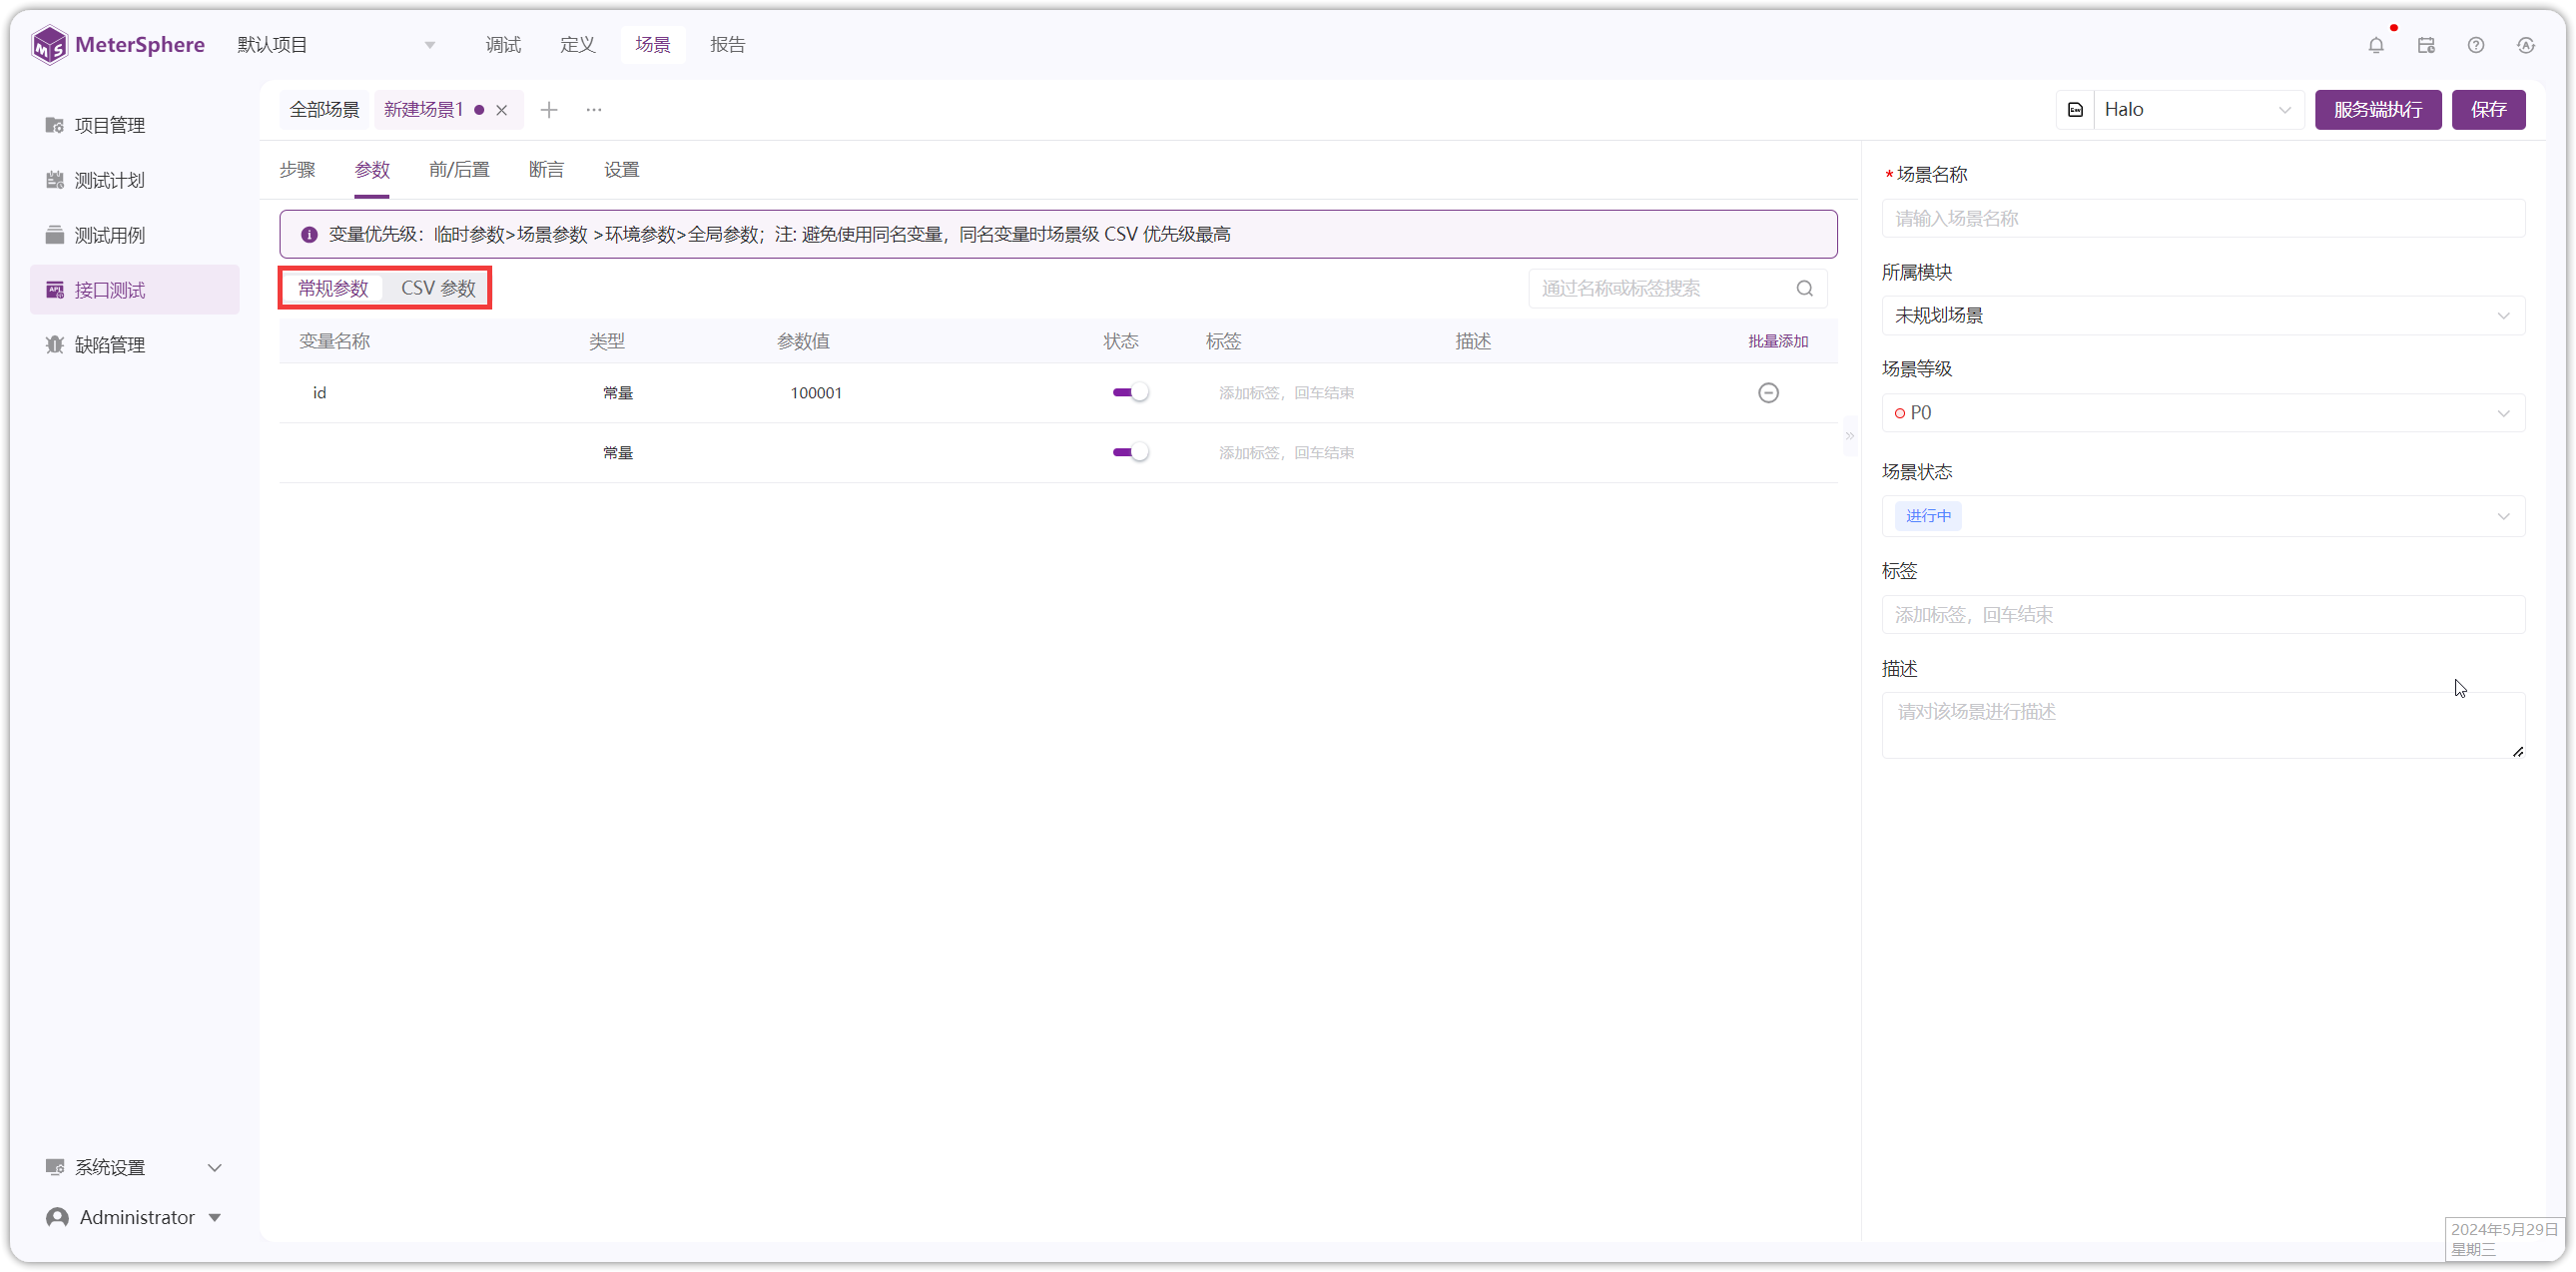Screen dimensions: 2576x1272
Task: Switch to the 断言 tab
Action: tap(546, 170)
